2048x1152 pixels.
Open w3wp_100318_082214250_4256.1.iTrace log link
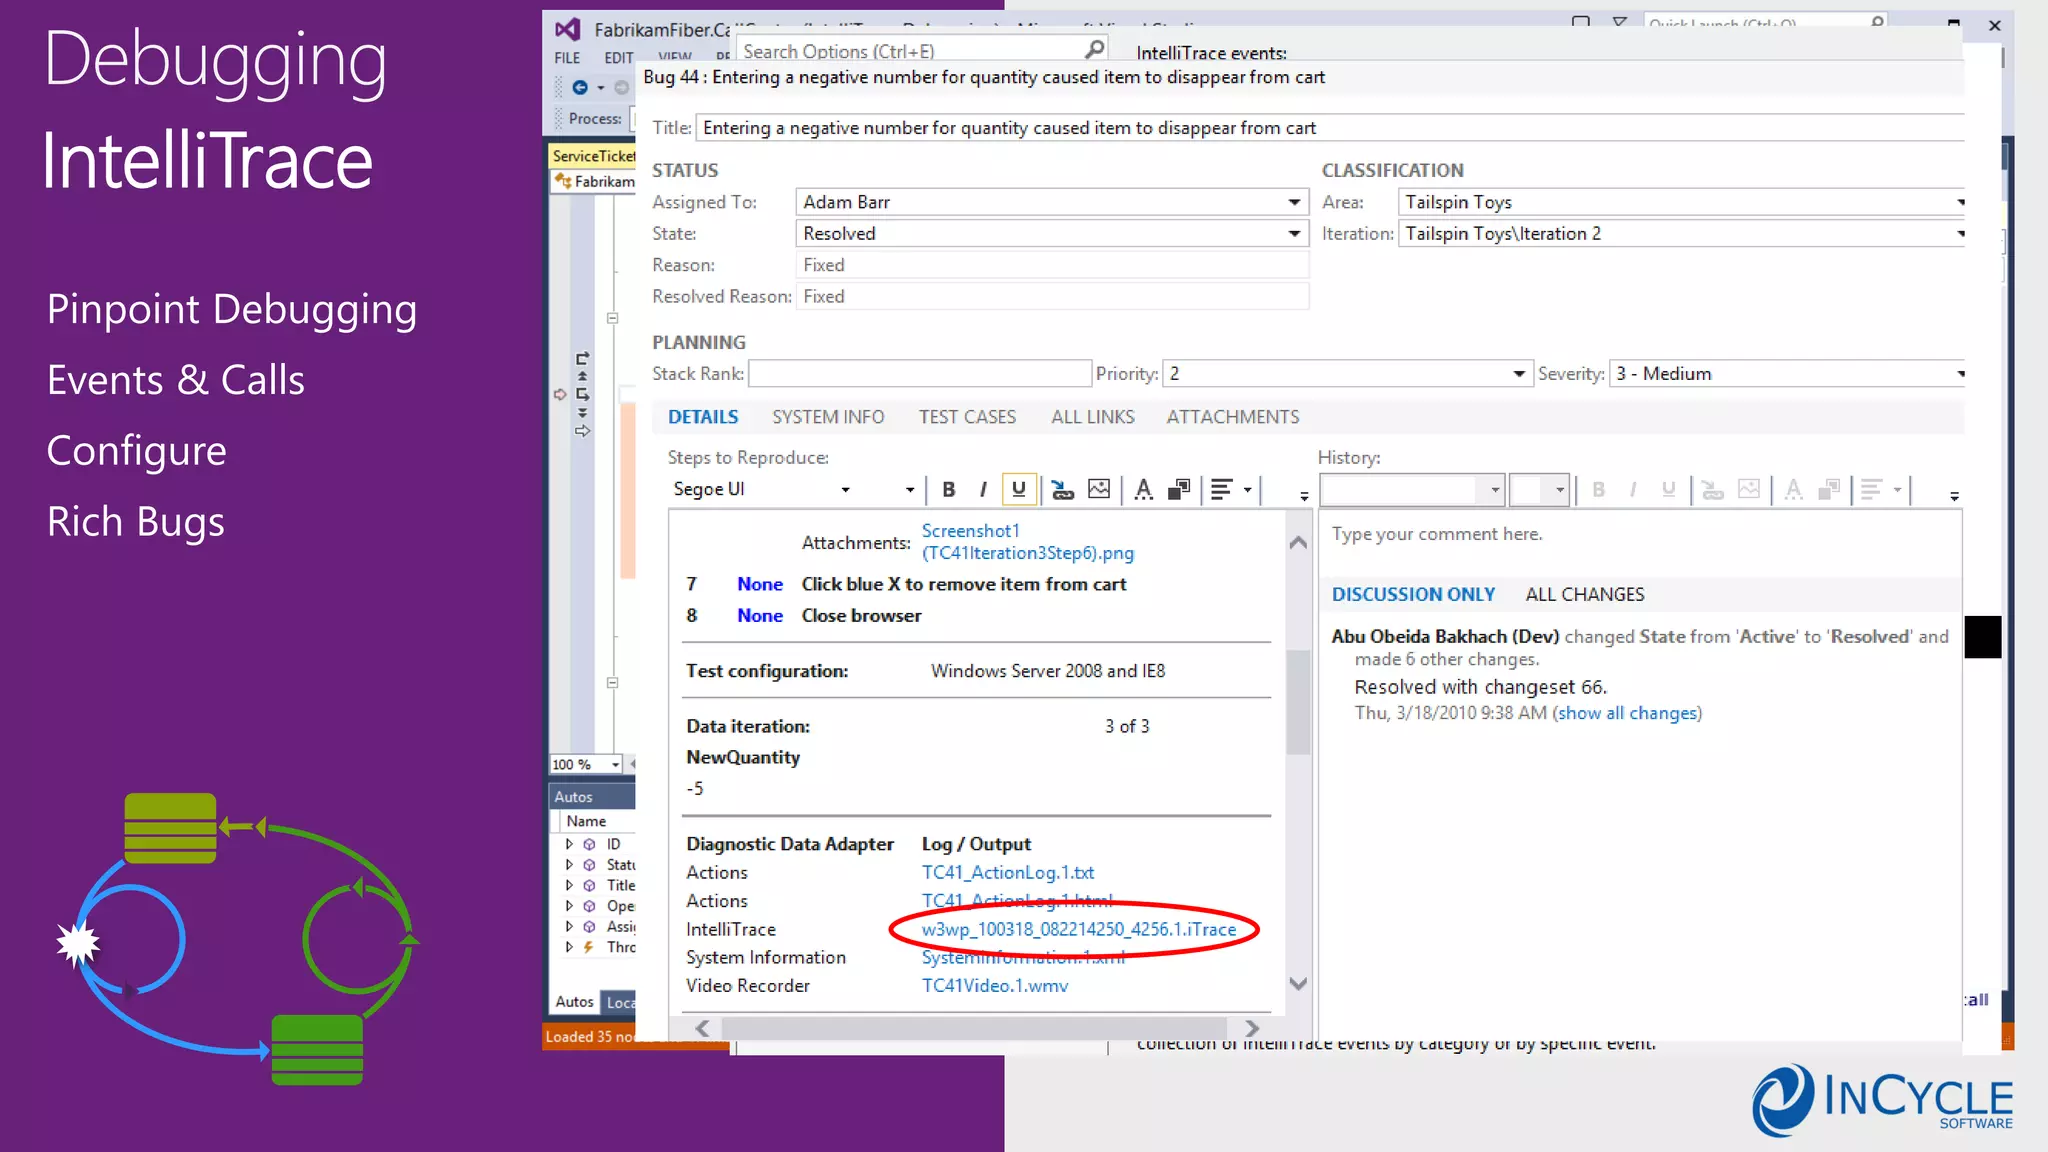pyautogui.click(x=1079, y=929)
